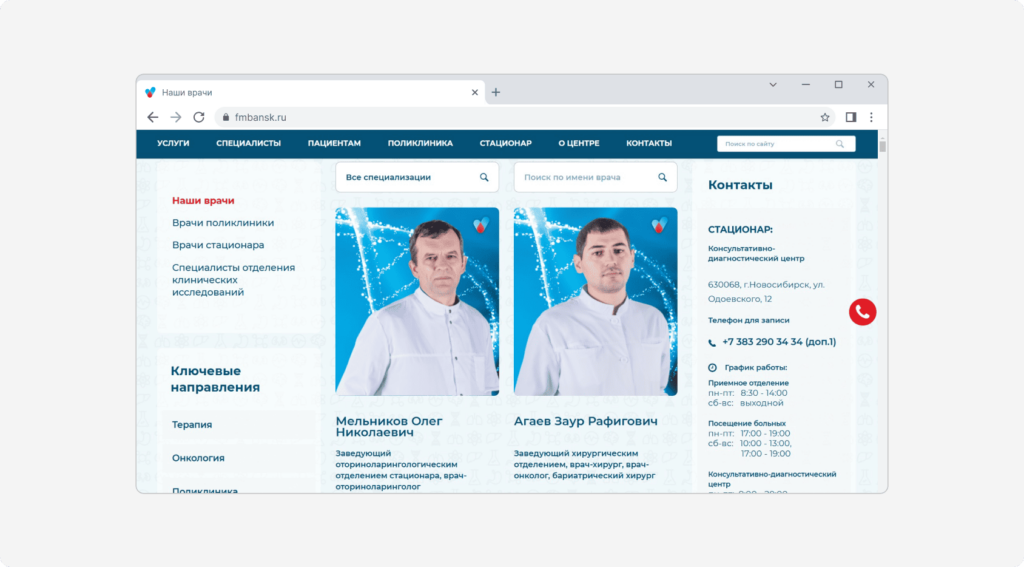Minimize the browser window

point(805,84)
